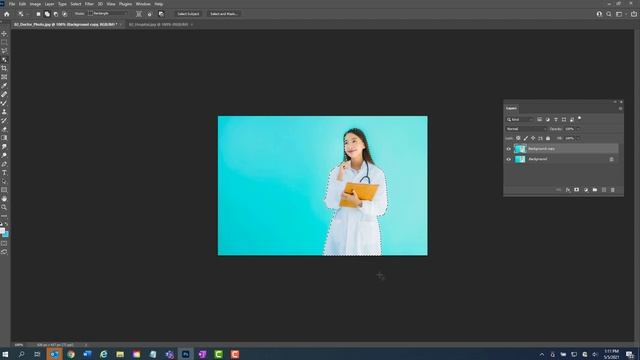Toggle type layer filter

pos(556,120)
